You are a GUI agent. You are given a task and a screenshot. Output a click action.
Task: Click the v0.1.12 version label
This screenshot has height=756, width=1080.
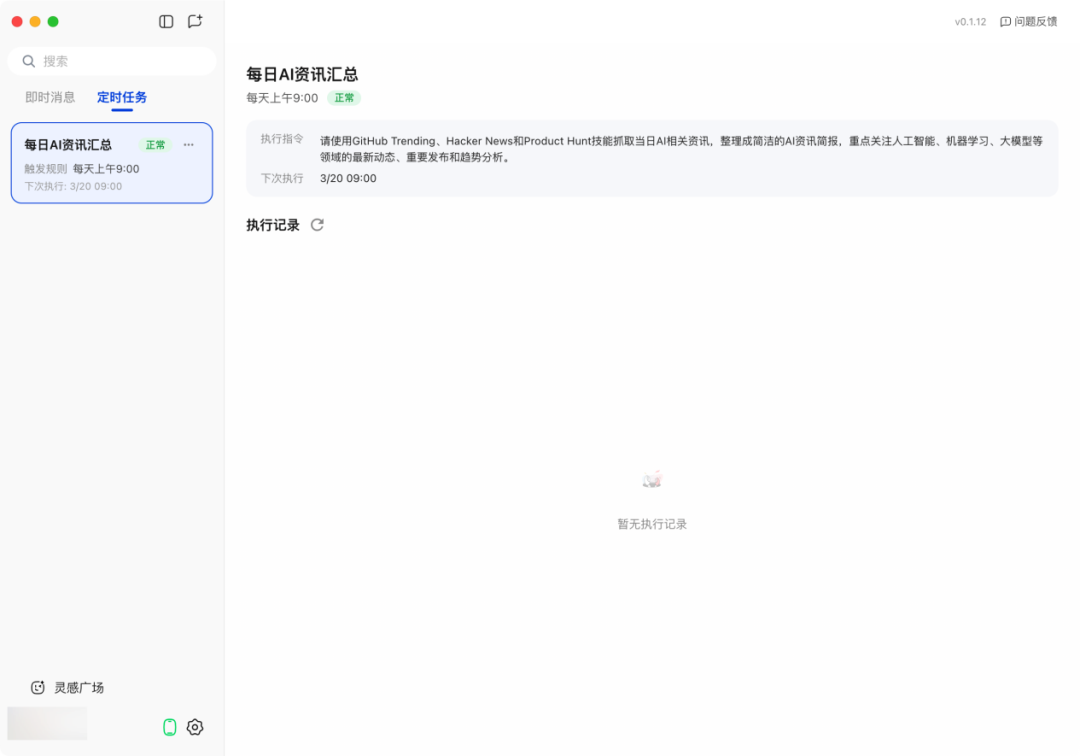(970, 21)
